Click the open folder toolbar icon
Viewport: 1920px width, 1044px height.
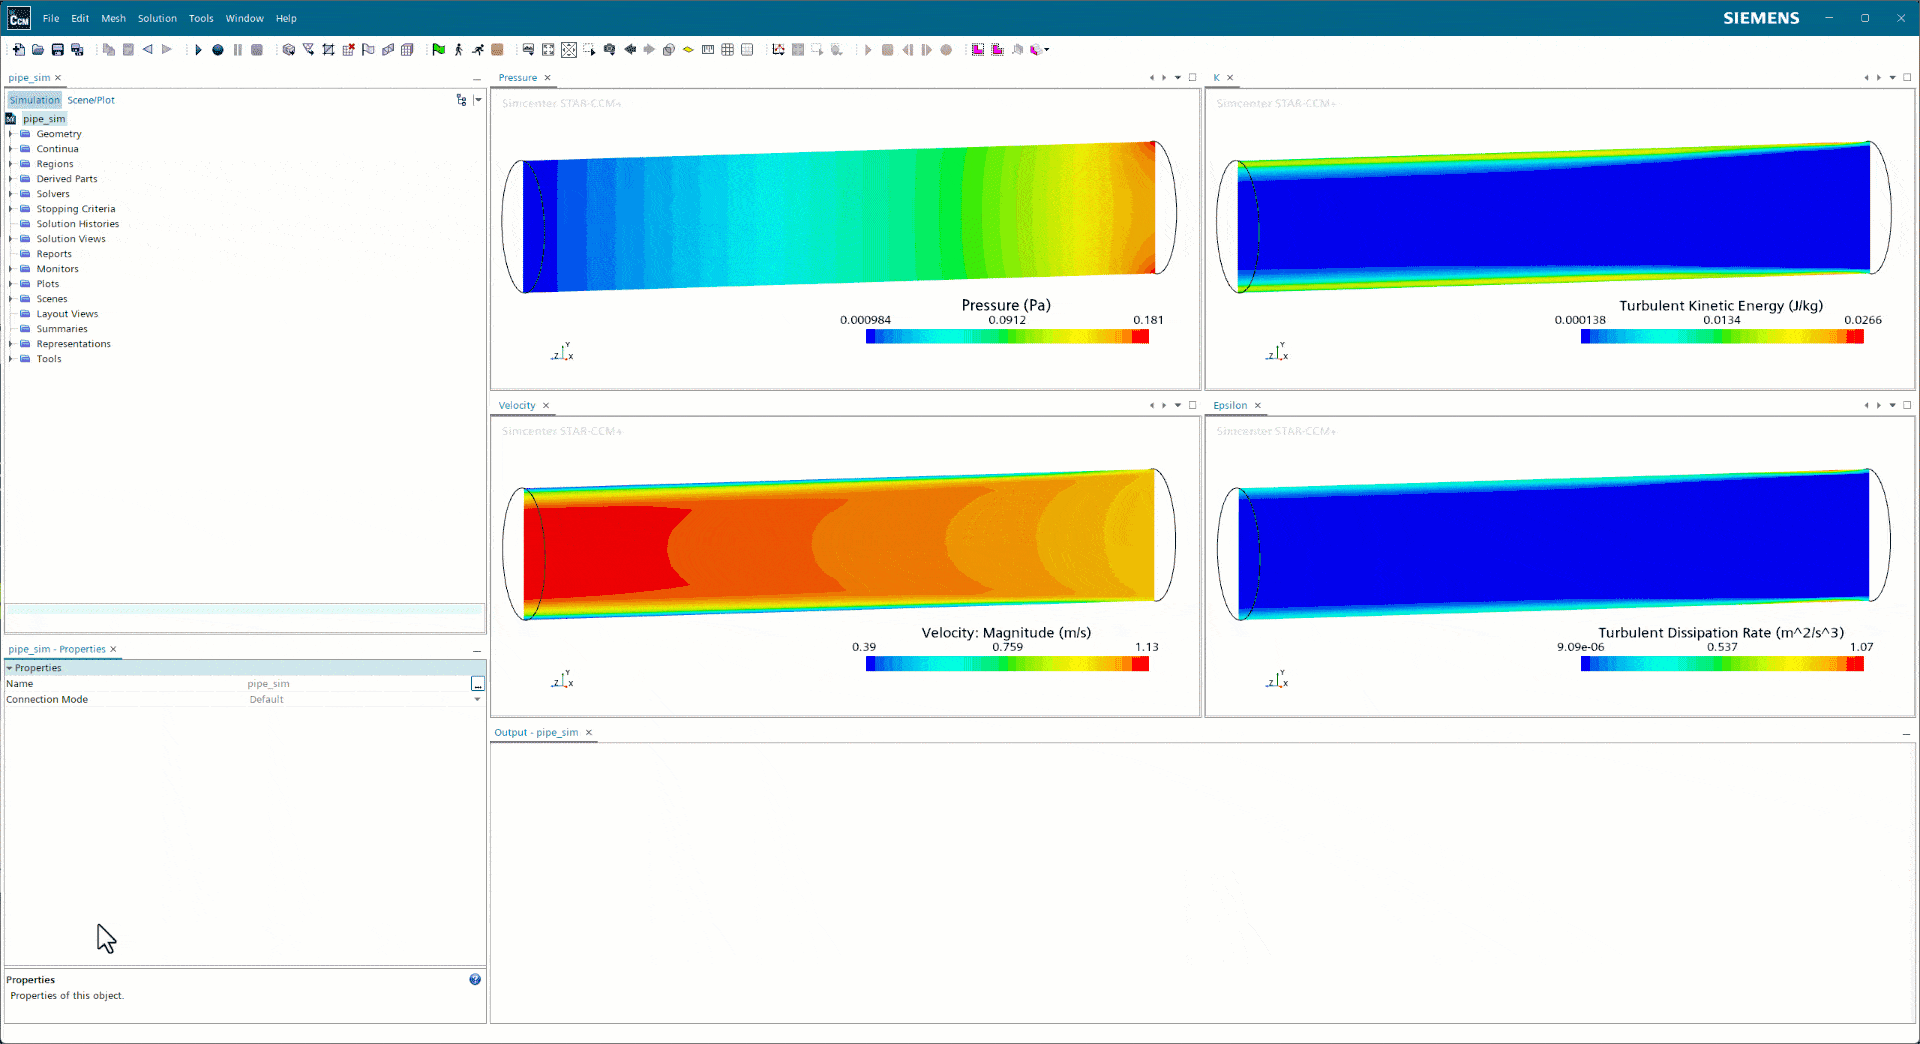pyautogui.click(x=38, y=49)
